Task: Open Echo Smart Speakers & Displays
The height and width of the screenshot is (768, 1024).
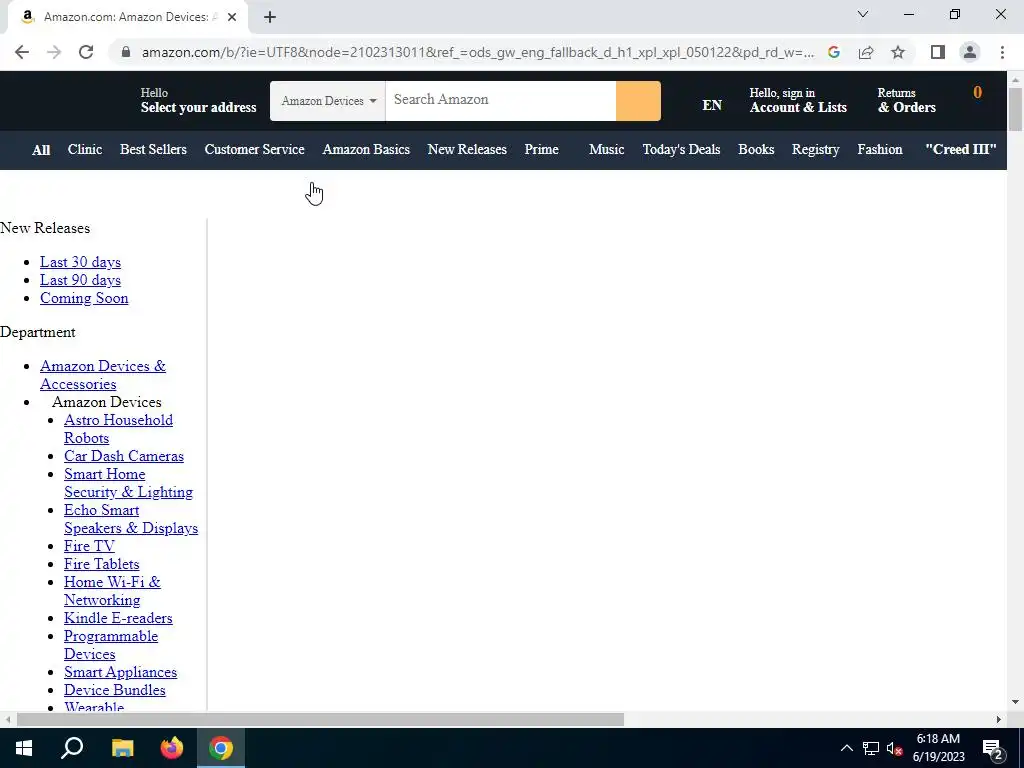Action: pyautogui.click(x=131, y=519)
